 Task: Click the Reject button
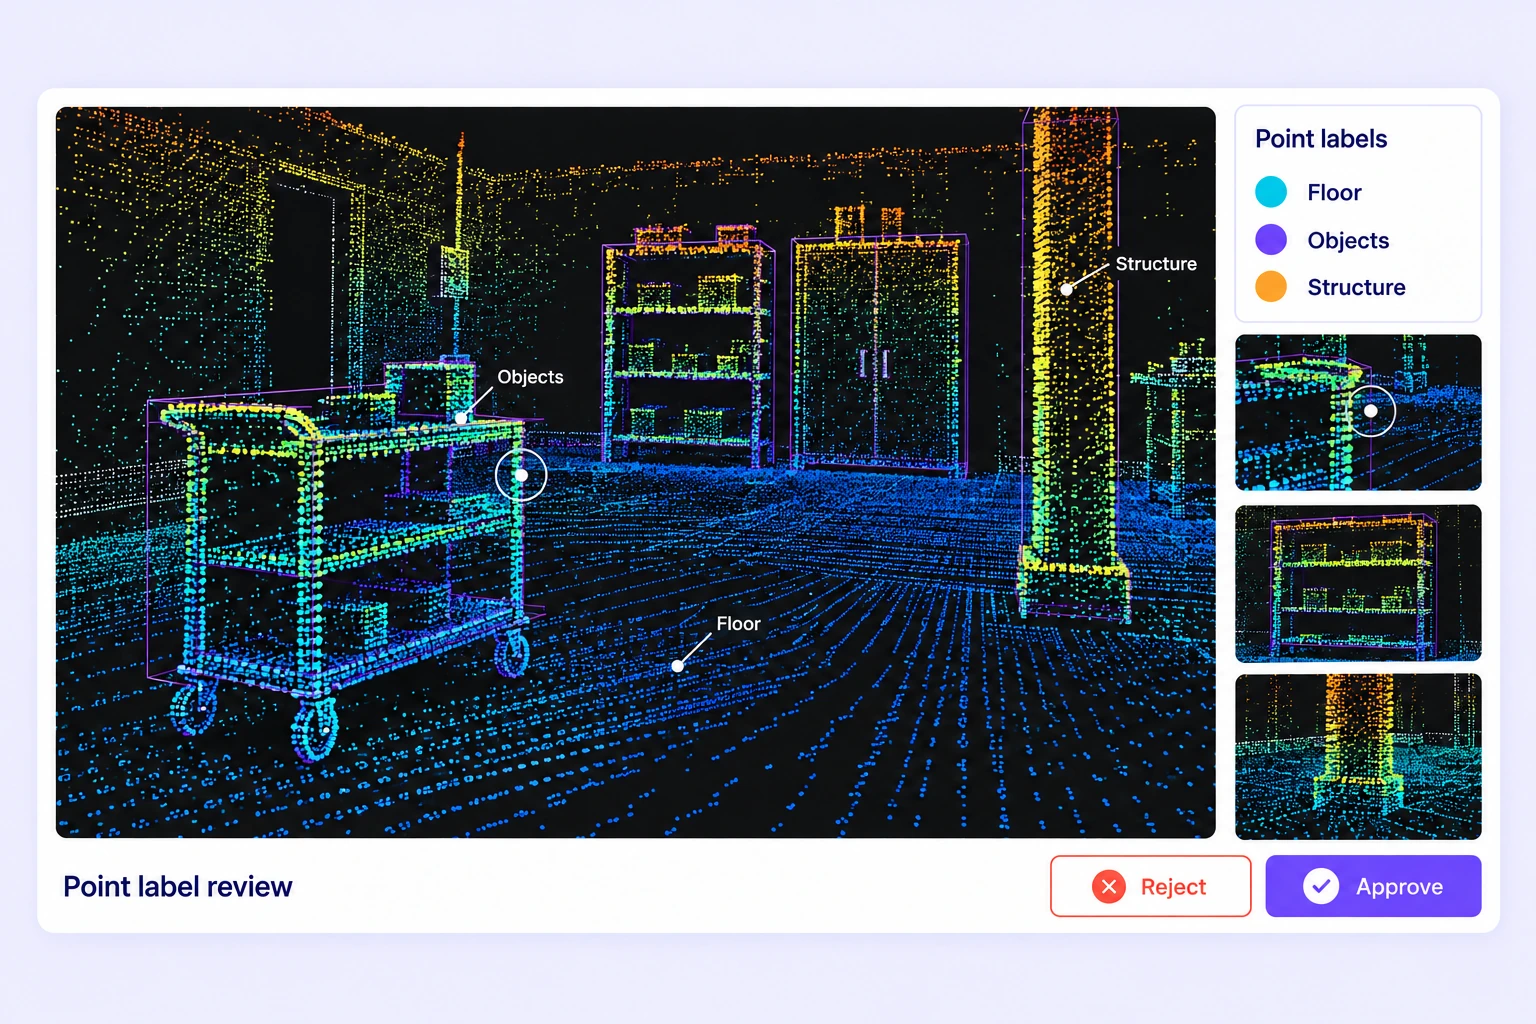pos(1150,886)
